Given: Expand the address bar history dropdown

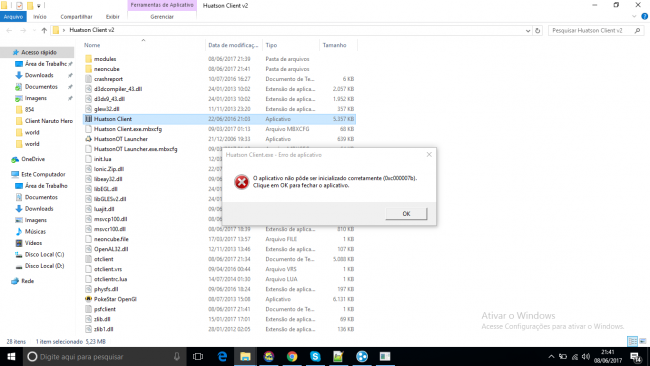Looking at the screenshot, I should click(528, 30).
